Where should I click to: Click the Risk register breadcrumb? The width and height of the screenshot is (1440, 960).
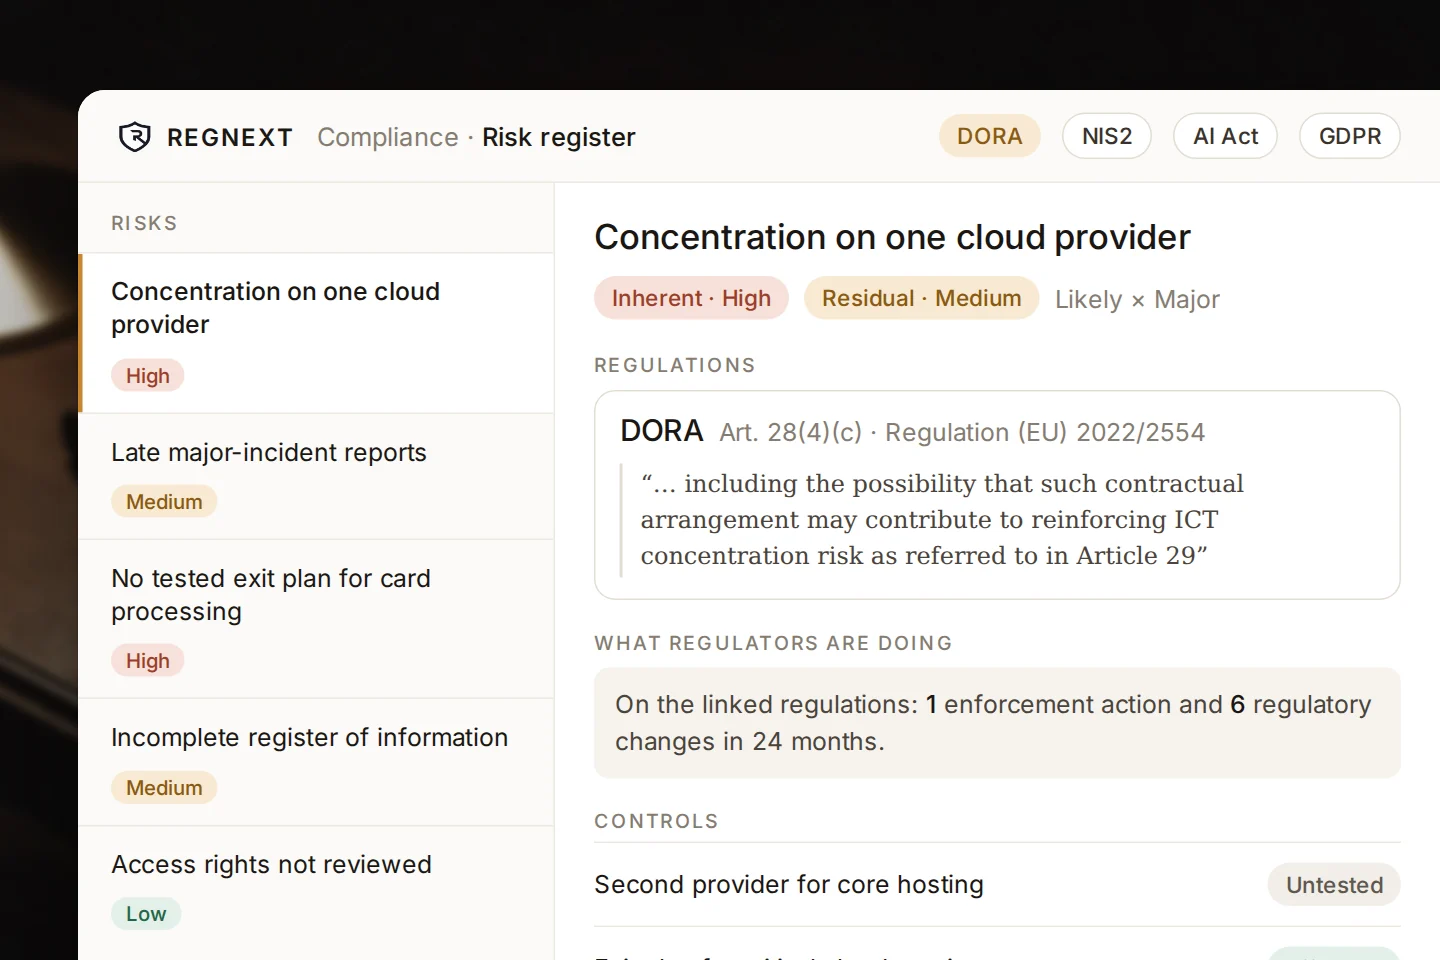559,137
